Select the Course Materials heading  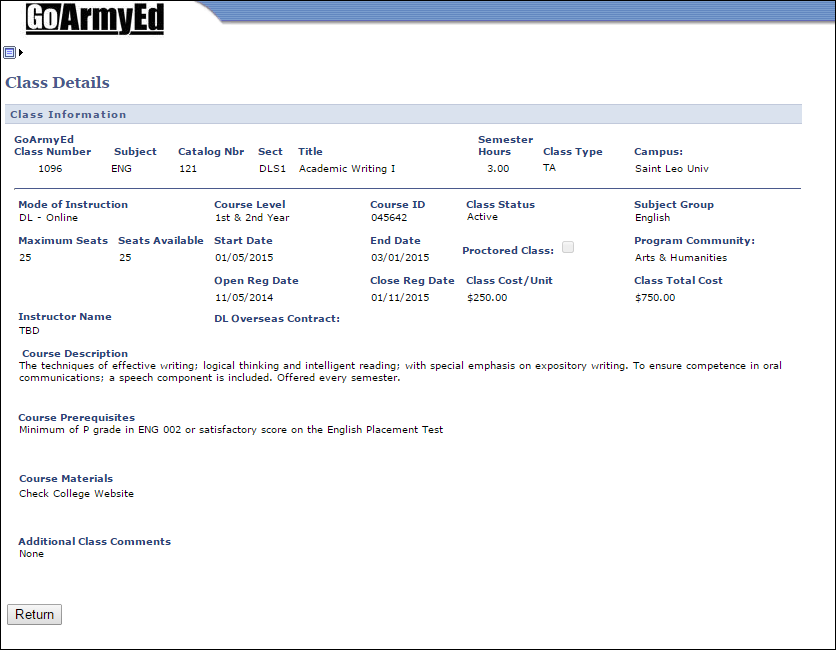(66, 478)
